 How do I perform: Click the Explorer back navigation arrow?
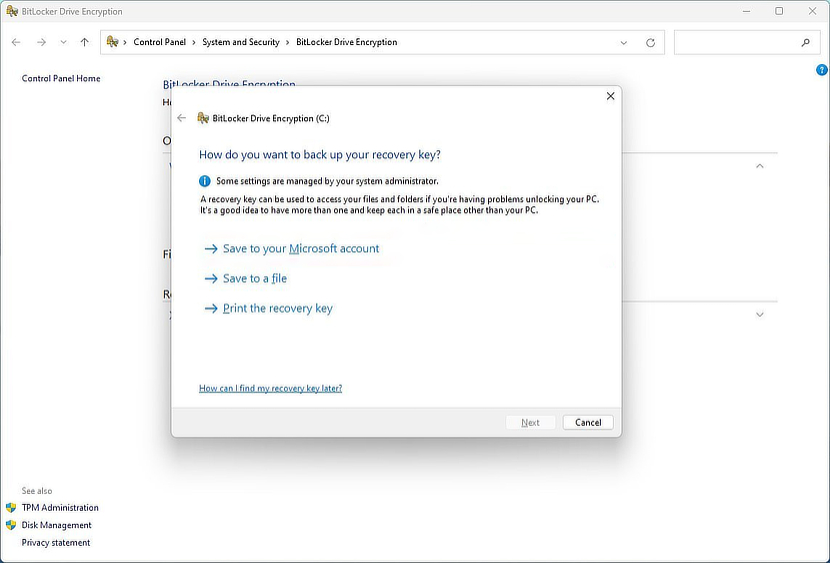(16, 43)
